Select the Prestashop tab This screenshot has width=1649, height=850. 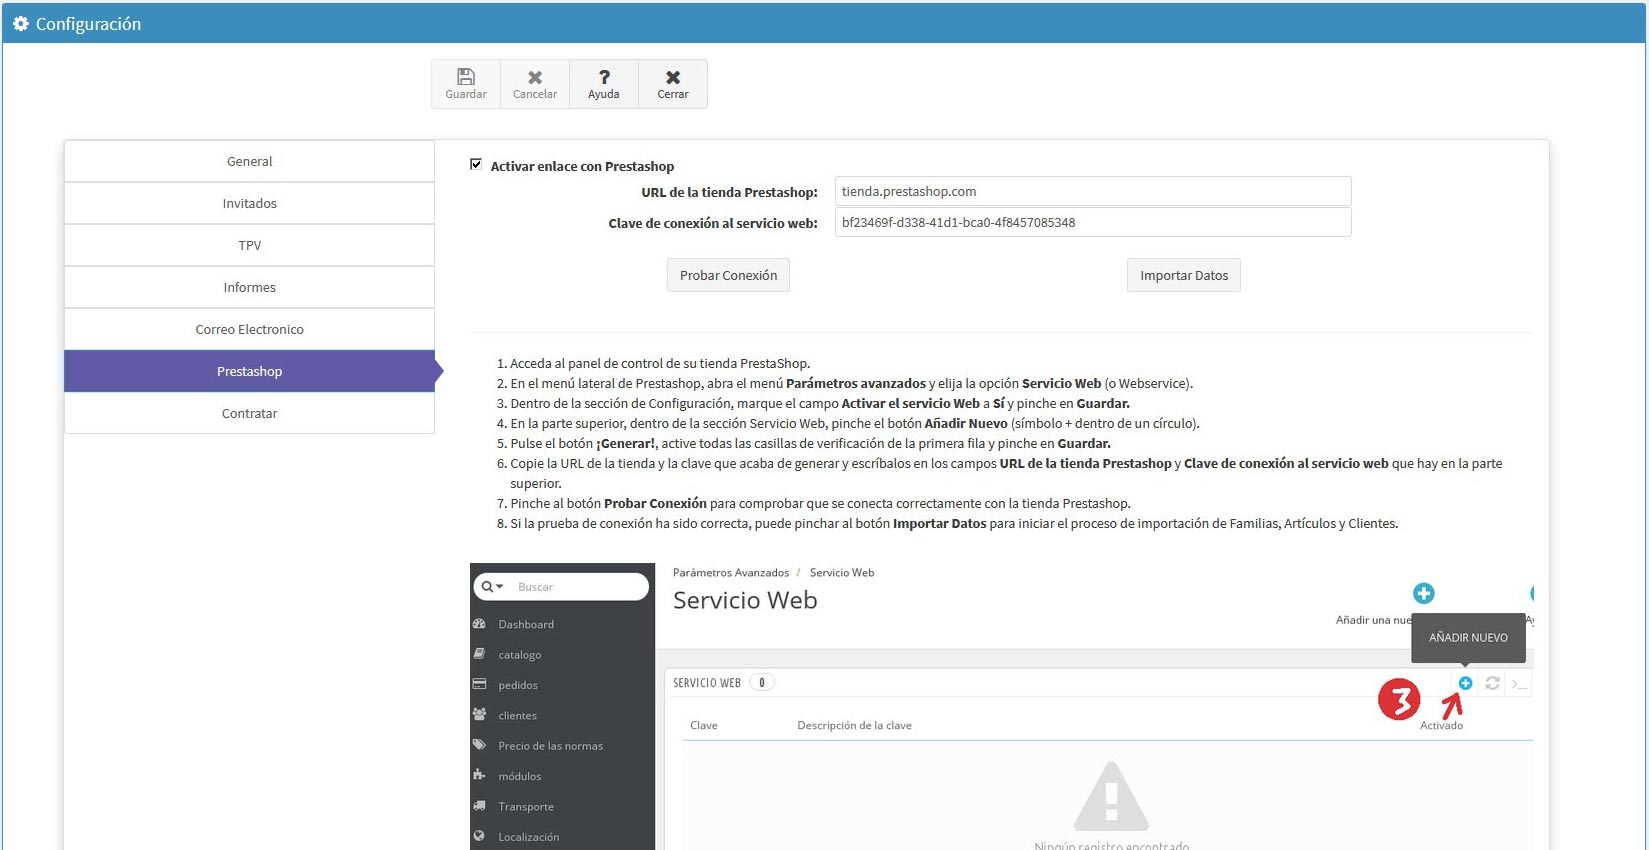(x=249, y=371)
